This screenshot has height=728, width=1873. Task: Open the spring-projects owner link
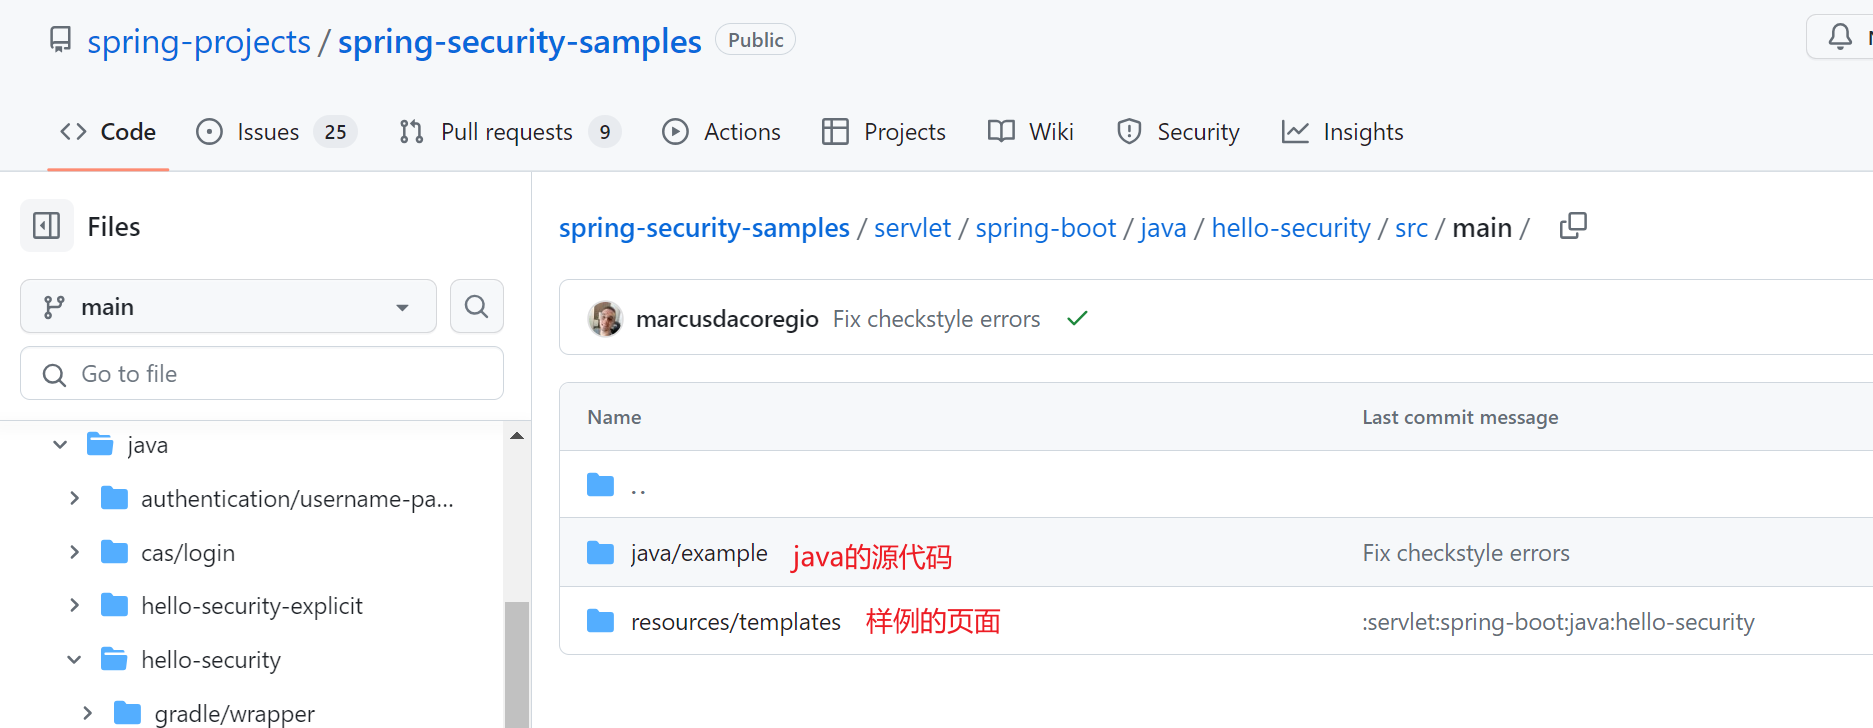(199, 41)
